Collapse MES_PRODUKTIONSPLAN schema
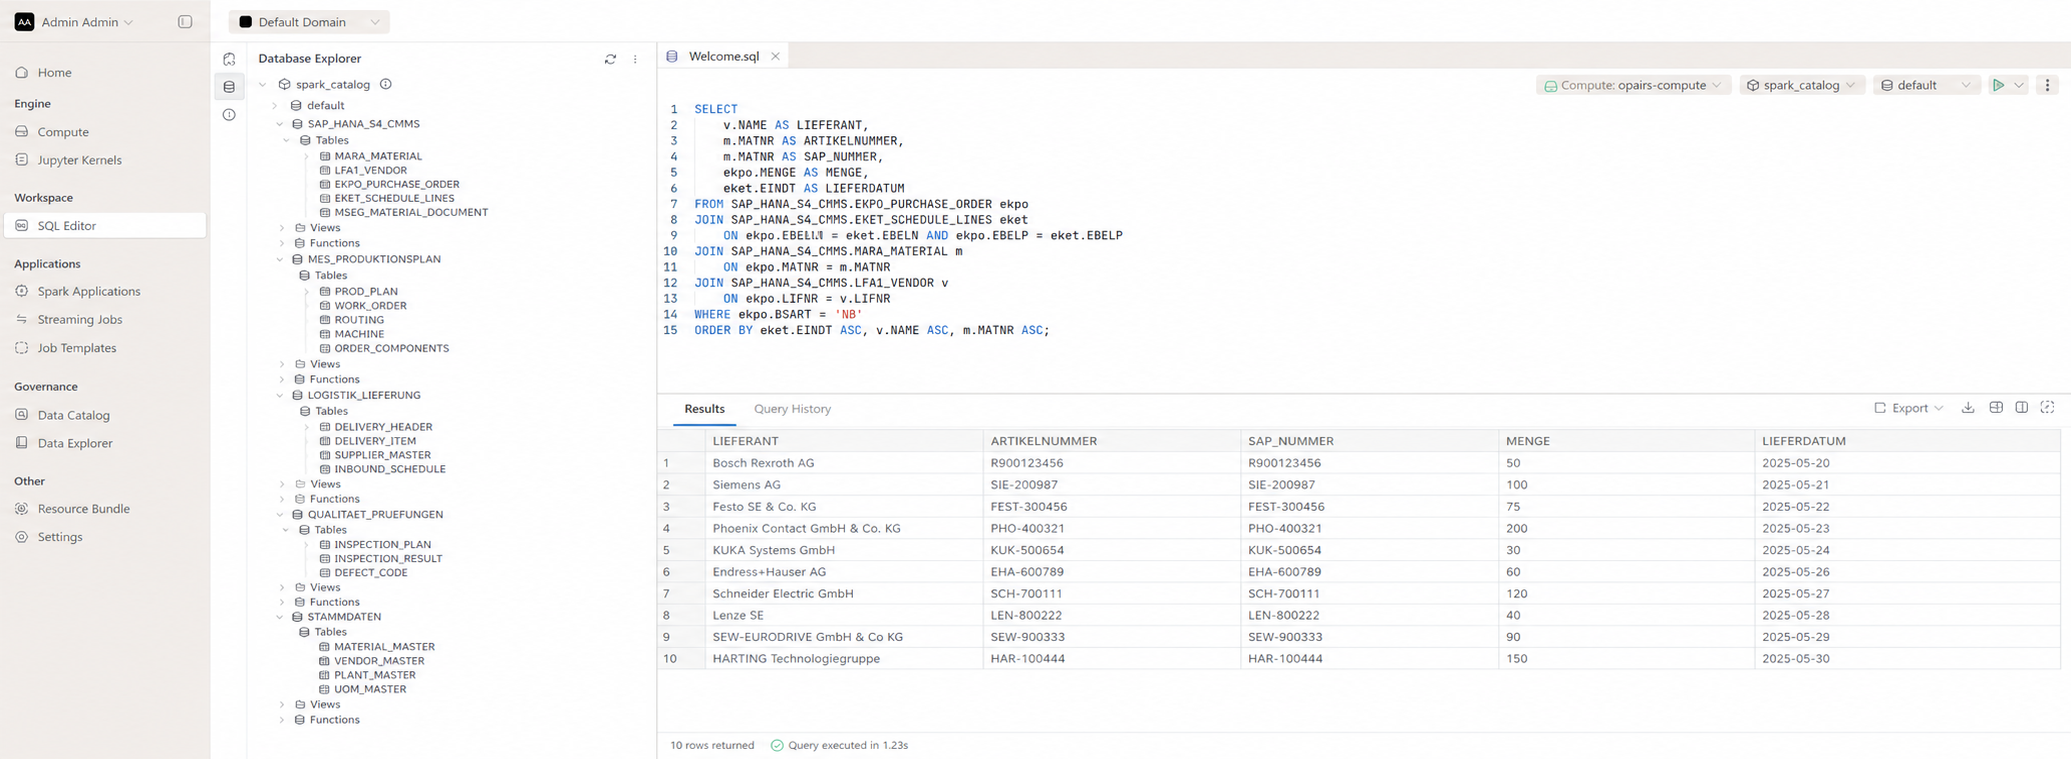The width and height of the screenshot is (2071, 759). point(280,259)
